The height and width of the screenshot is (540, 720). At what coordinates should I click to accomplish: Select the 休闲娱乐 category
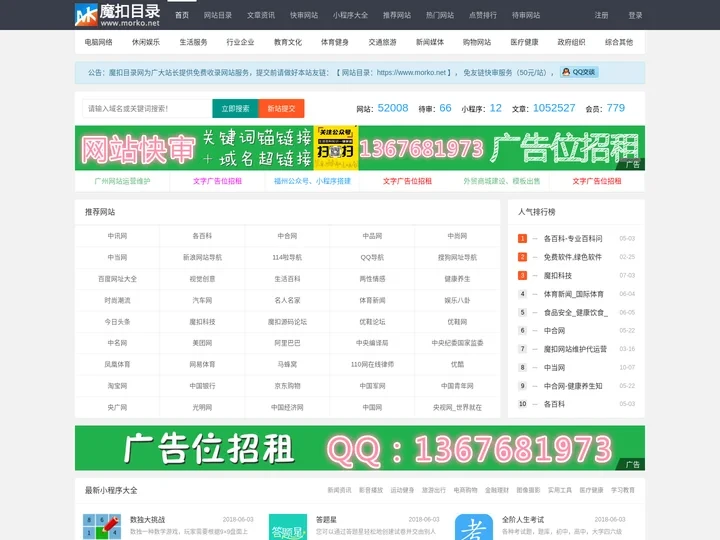146,42
